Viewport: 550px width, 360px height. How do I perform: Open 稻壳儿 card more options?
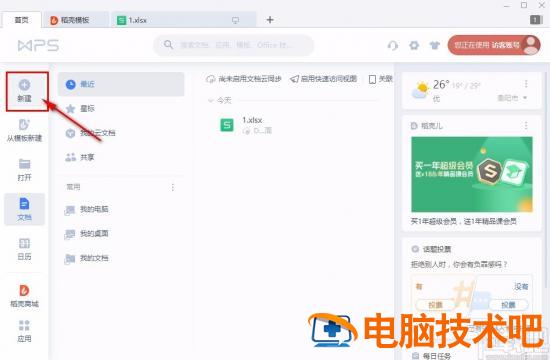526,125
